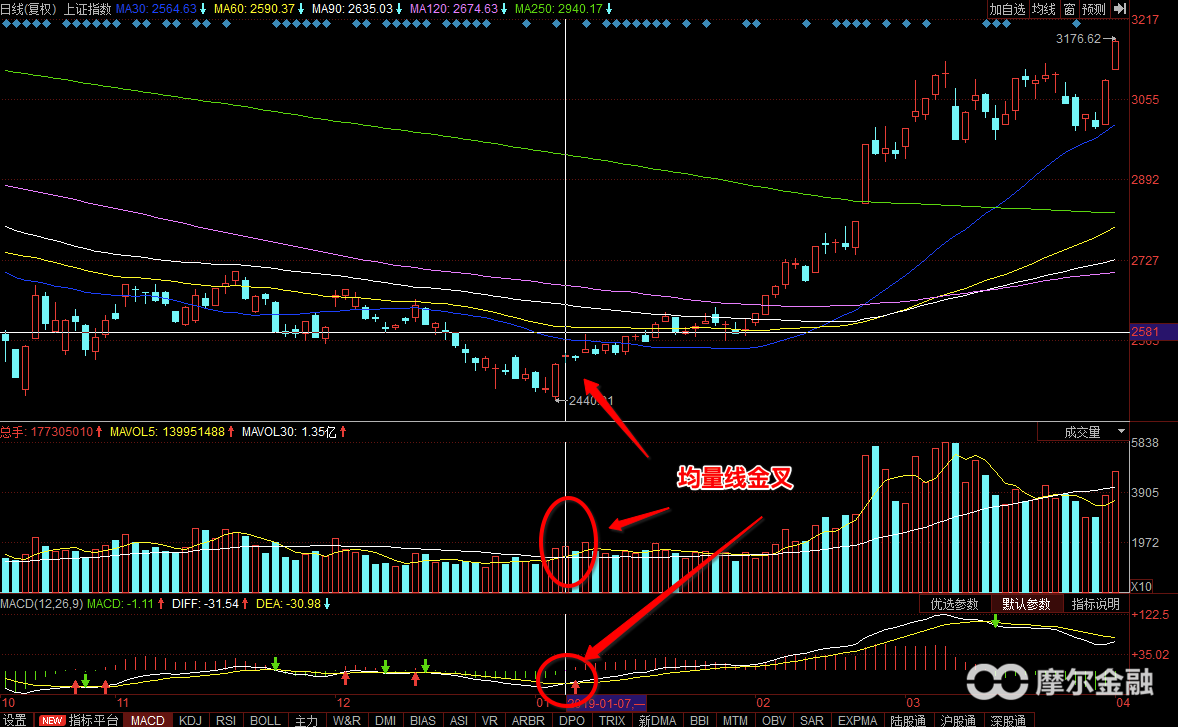
Task: Open the 均线 moving average settings
Action: pyautogui.click(x=1044, y=8)
